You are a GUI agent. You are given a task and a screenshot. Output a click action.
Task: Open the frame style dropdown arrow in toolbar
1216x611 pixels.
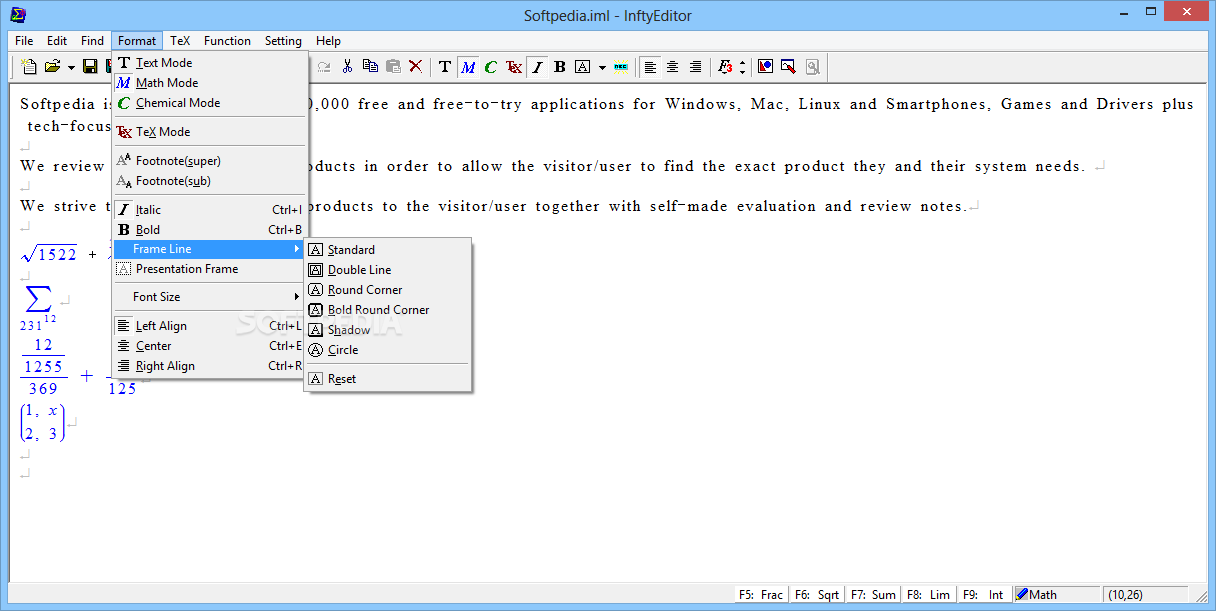coord(602,67)
